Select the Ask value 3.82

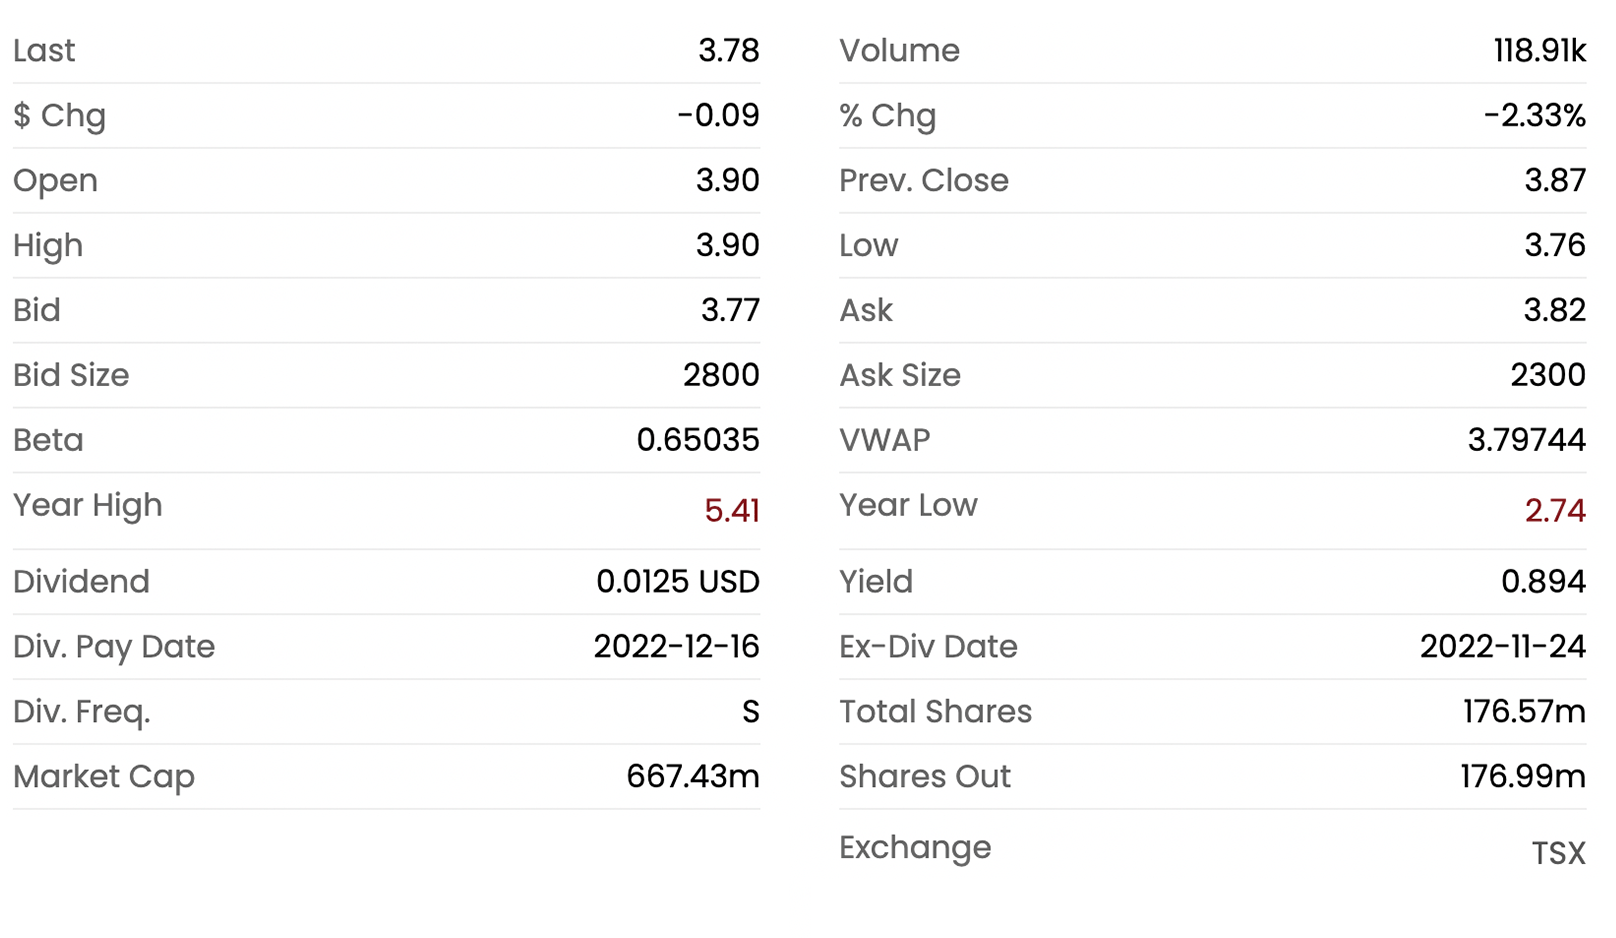[1554, 310]
